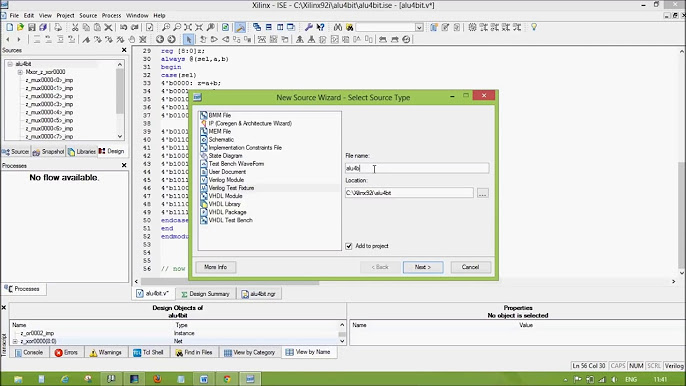The height and width of the screenshot is (386, 686).
Task: Open the Project menu
Action: click(65, 15)
